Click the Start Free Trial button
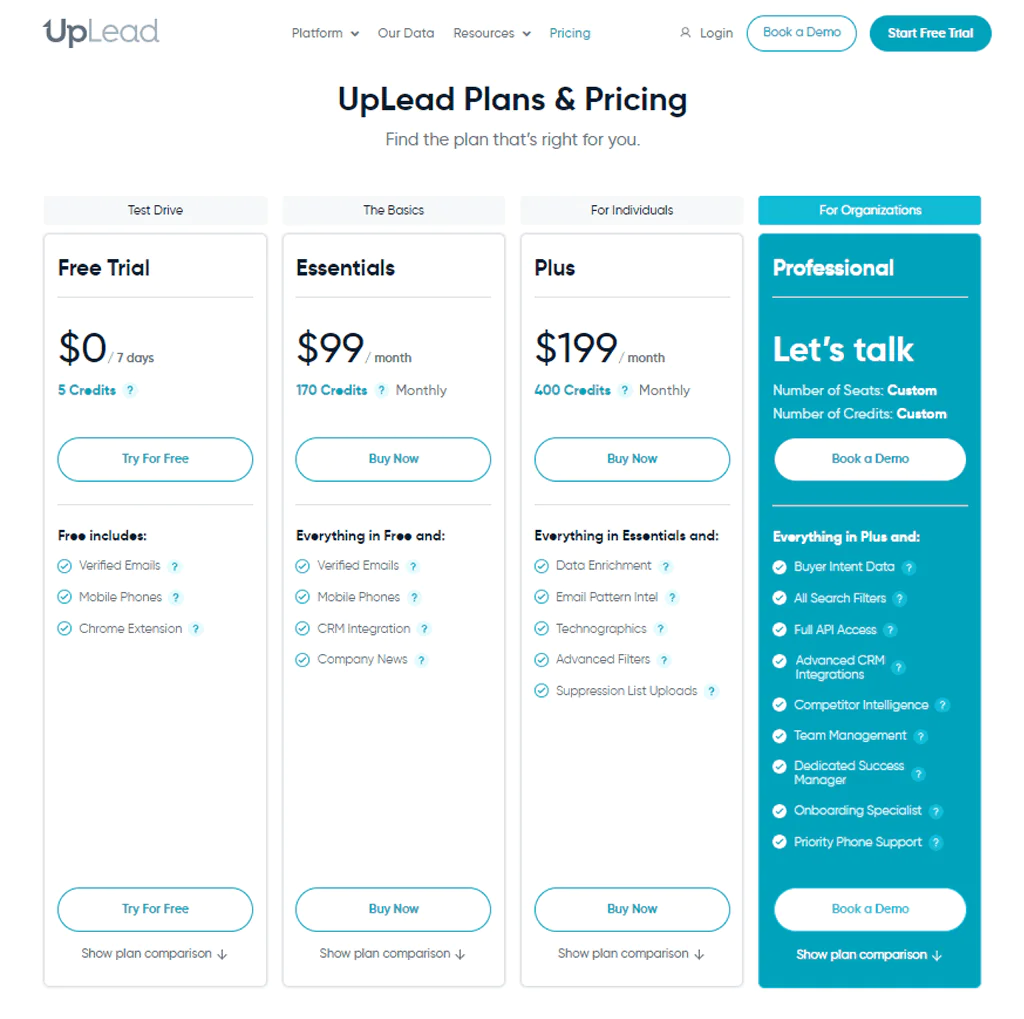 930,32
